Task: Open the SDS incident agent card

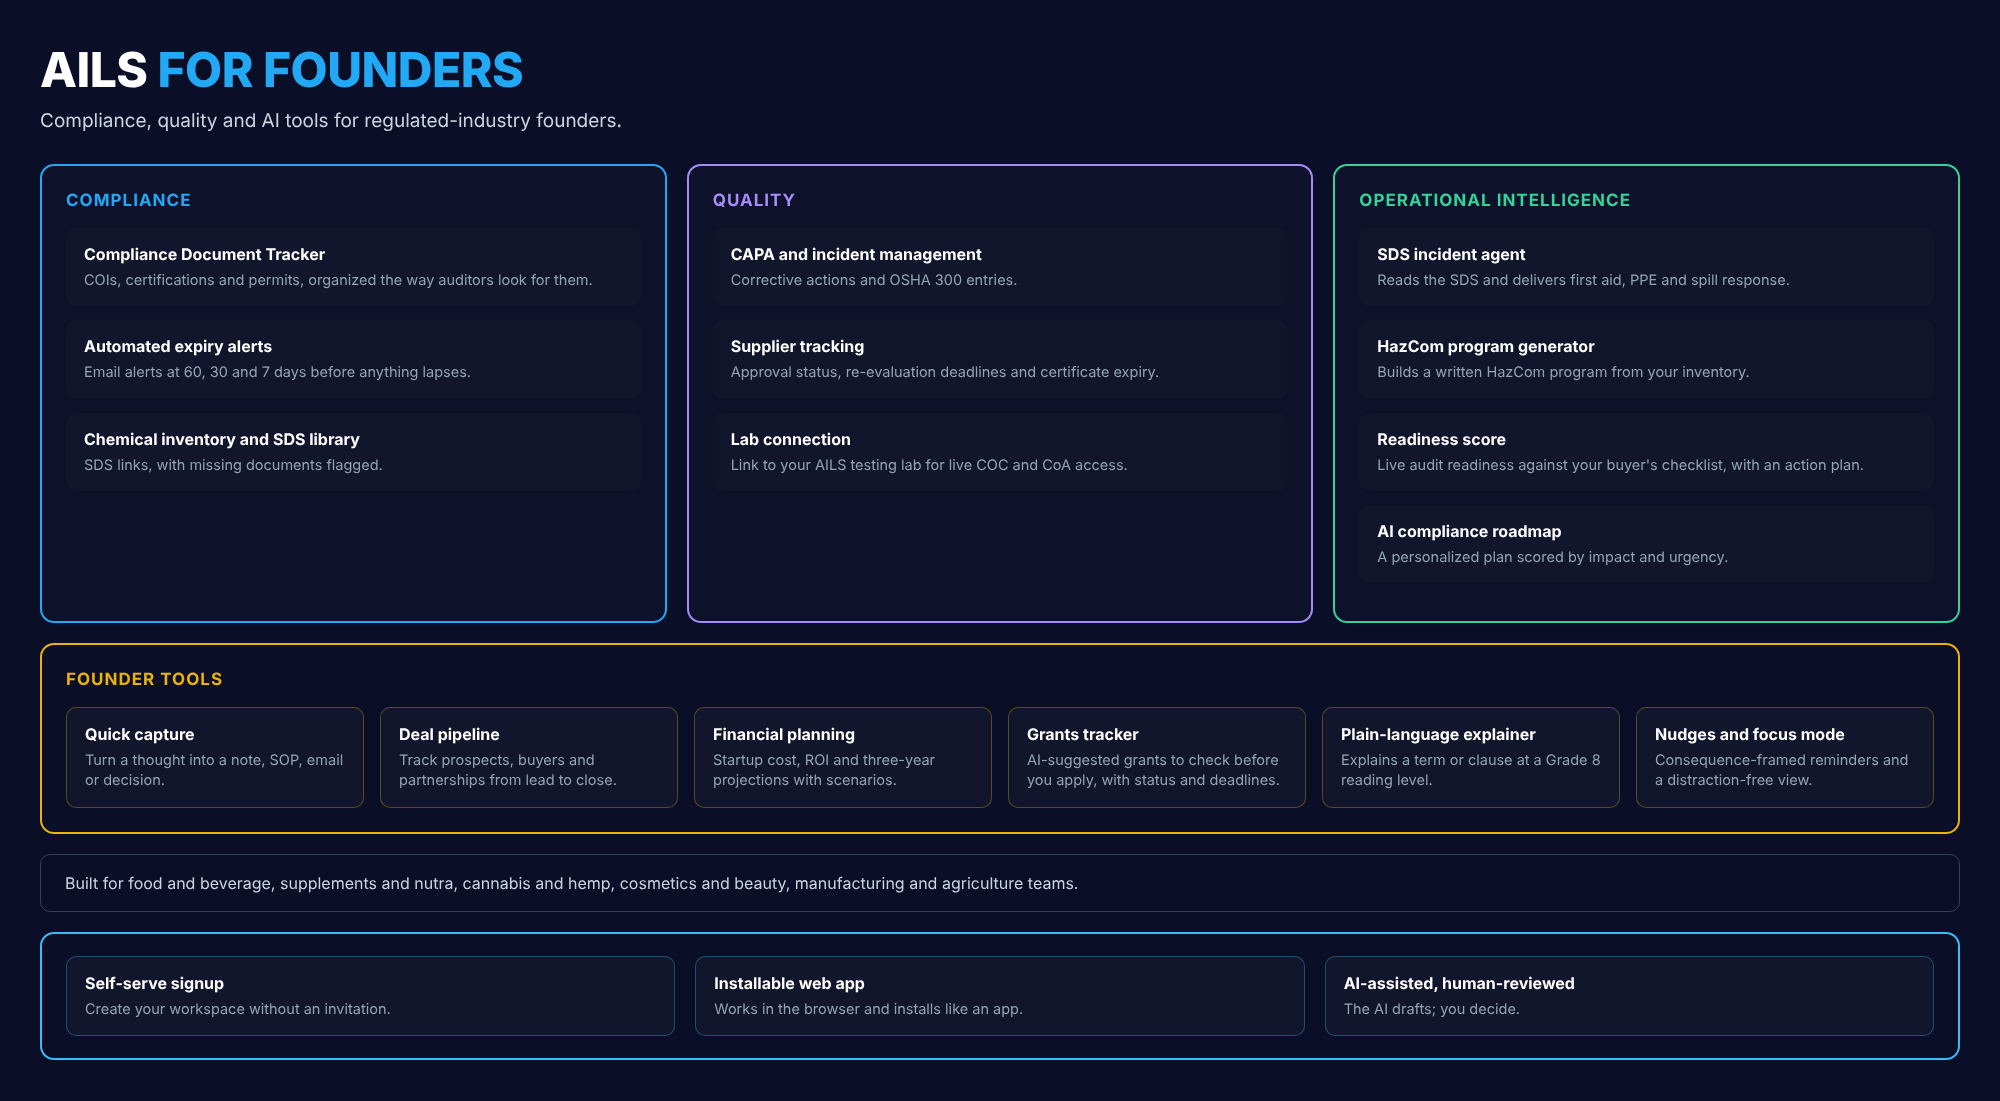Action: (1646, 267)
